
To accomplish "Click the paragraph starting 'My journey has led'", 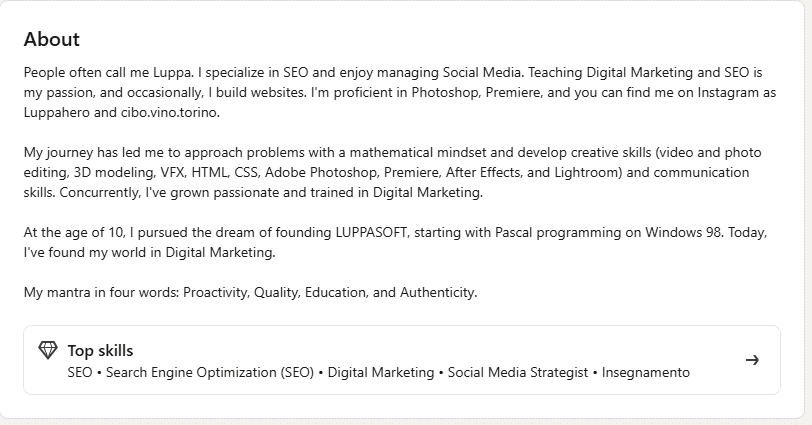I will pos(393,172).
